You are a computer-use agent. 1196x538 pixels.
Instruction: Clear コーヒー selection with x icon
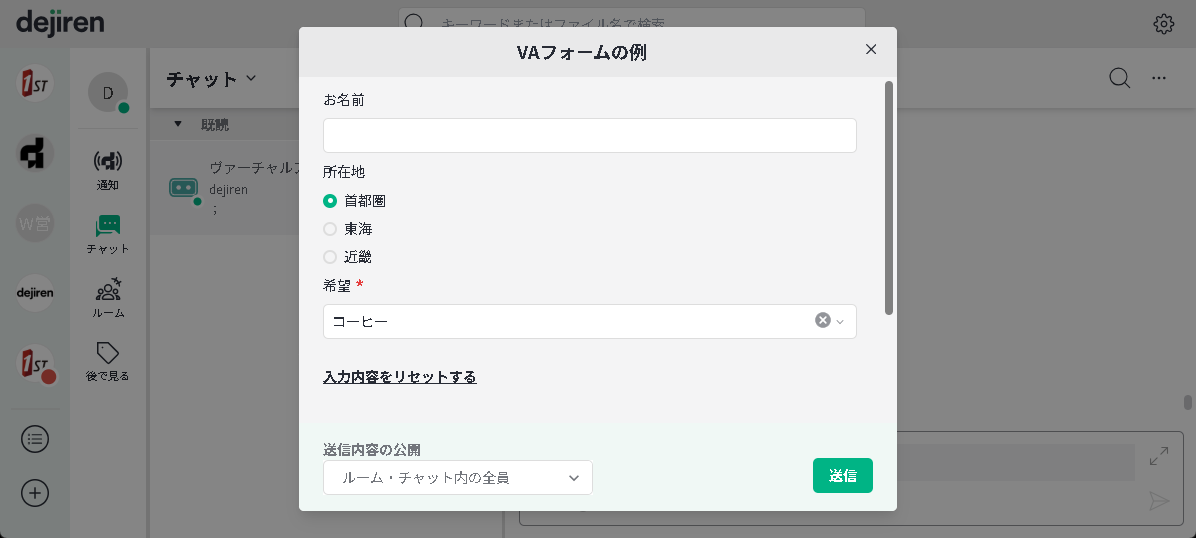(822, 321)
